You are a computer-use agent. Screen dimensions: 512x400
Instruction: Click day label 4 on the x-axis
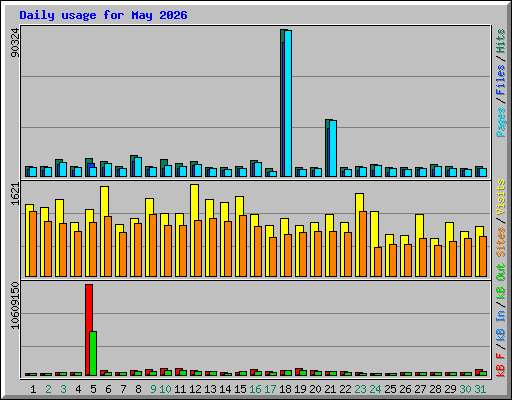coord(78,389)
